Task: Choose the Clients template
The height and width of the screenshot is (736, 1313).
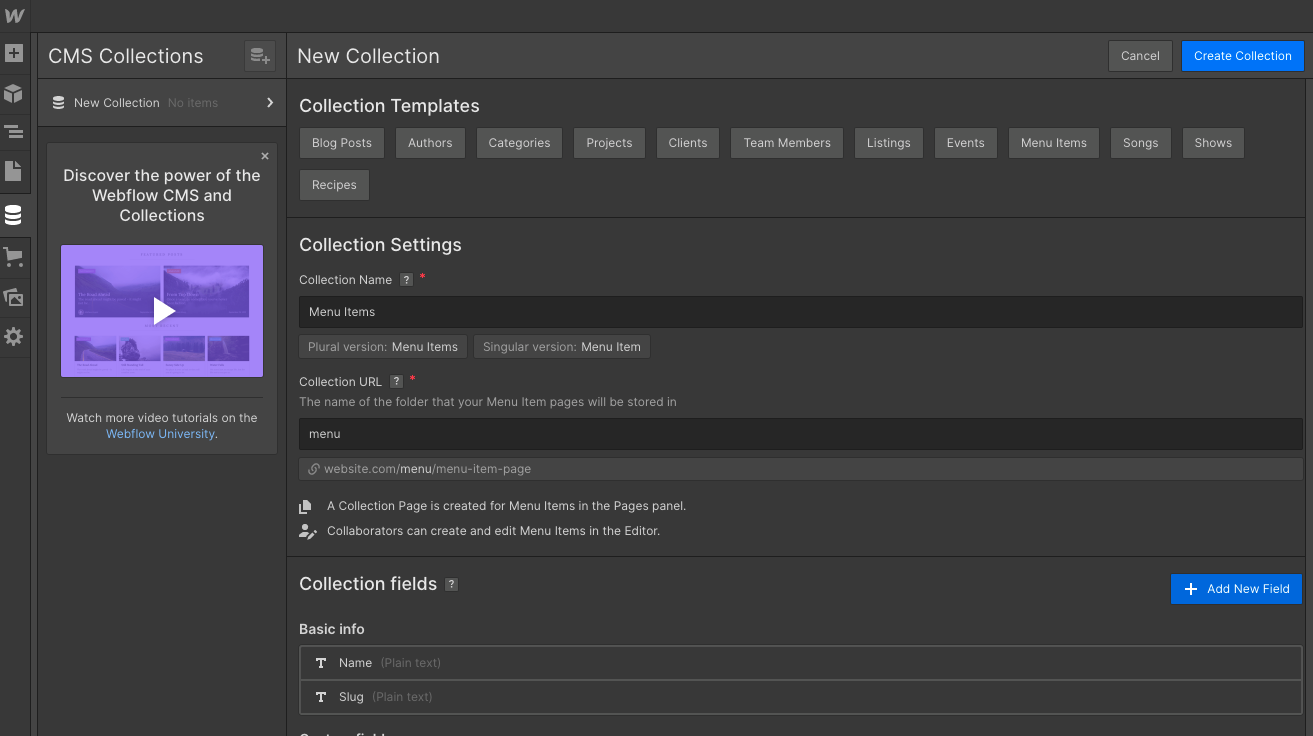Action: pos(688,143)
